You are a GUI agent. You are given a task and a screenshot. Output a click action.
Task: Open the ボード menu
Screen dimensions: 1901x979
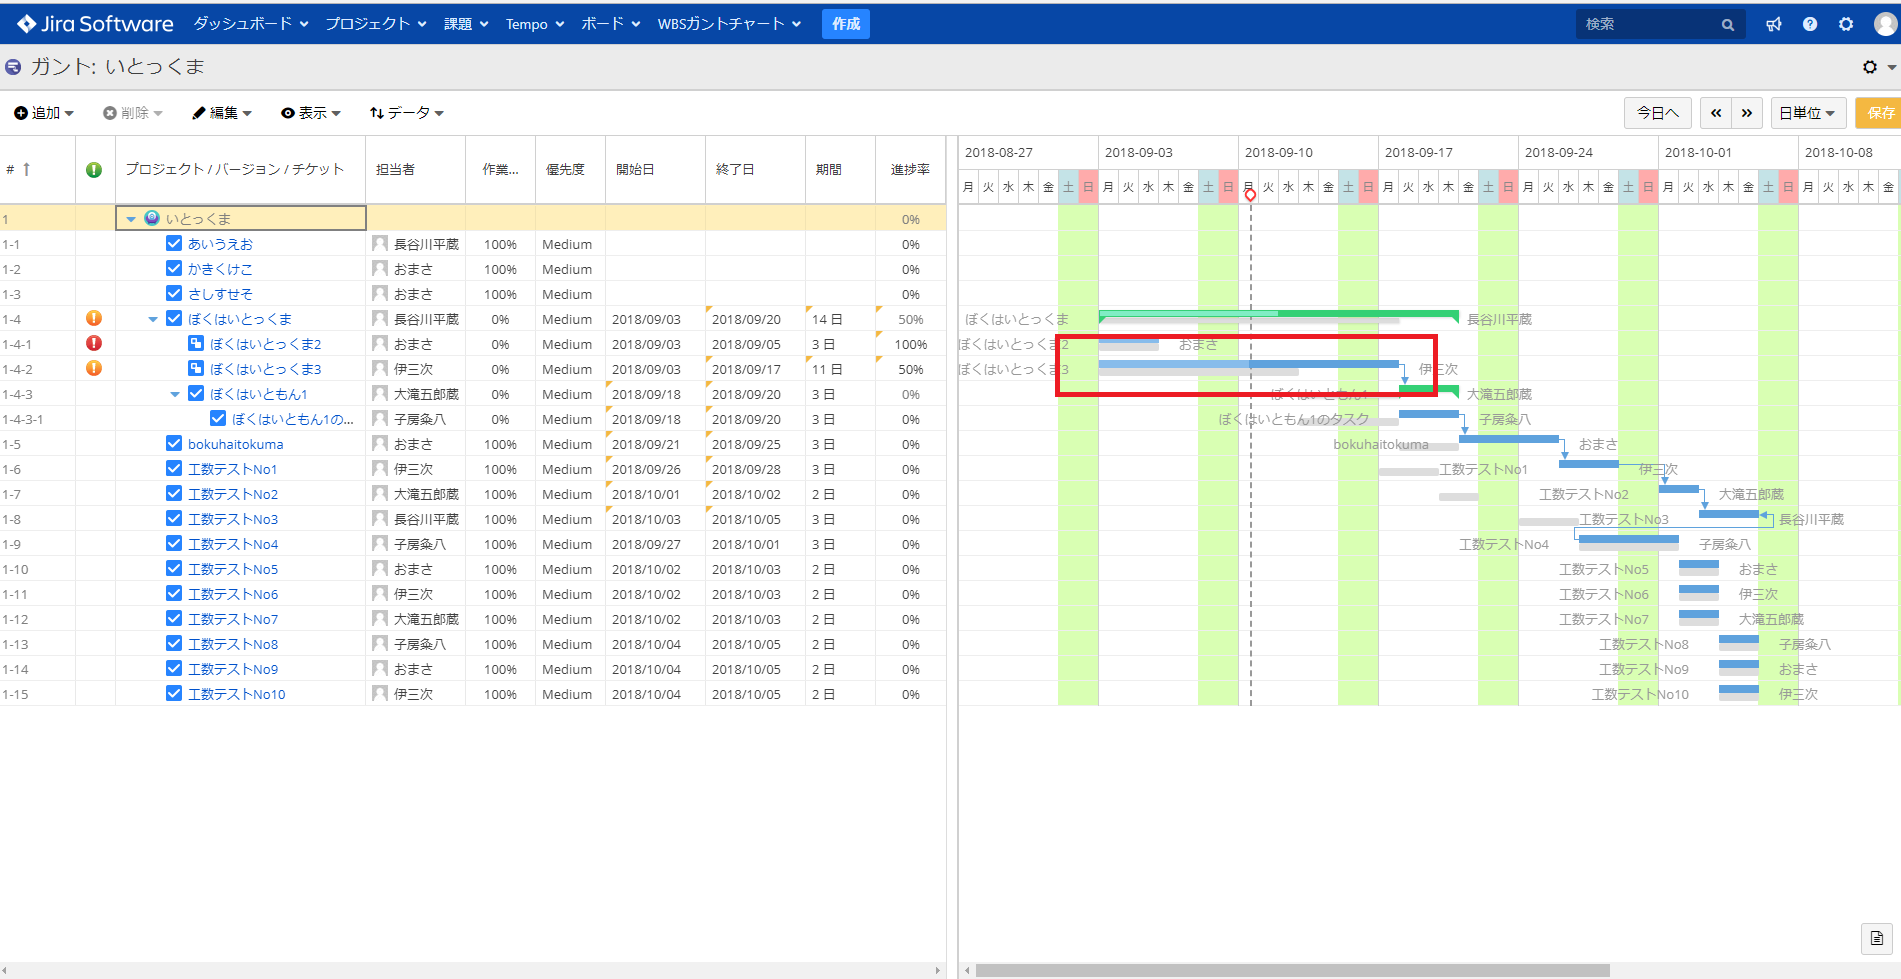tap(611, 24)
